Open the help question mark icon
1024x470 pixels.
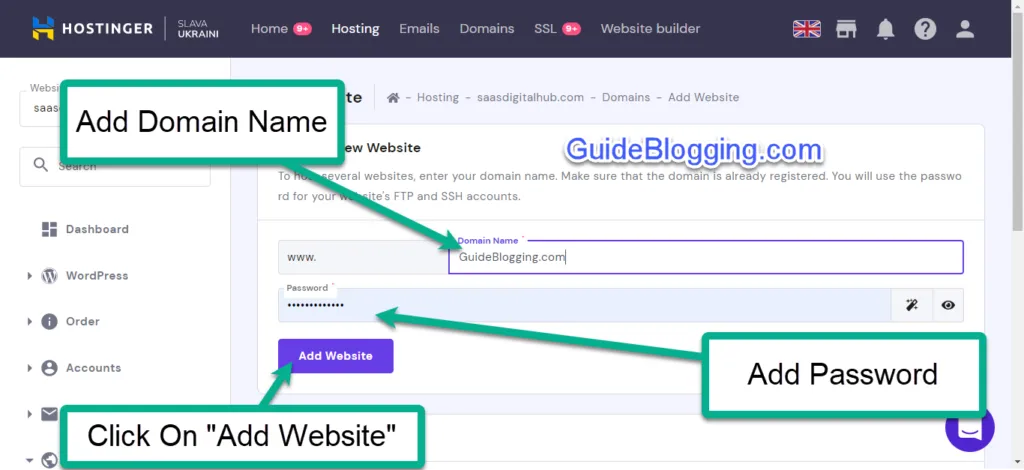[x=925, y=29]
